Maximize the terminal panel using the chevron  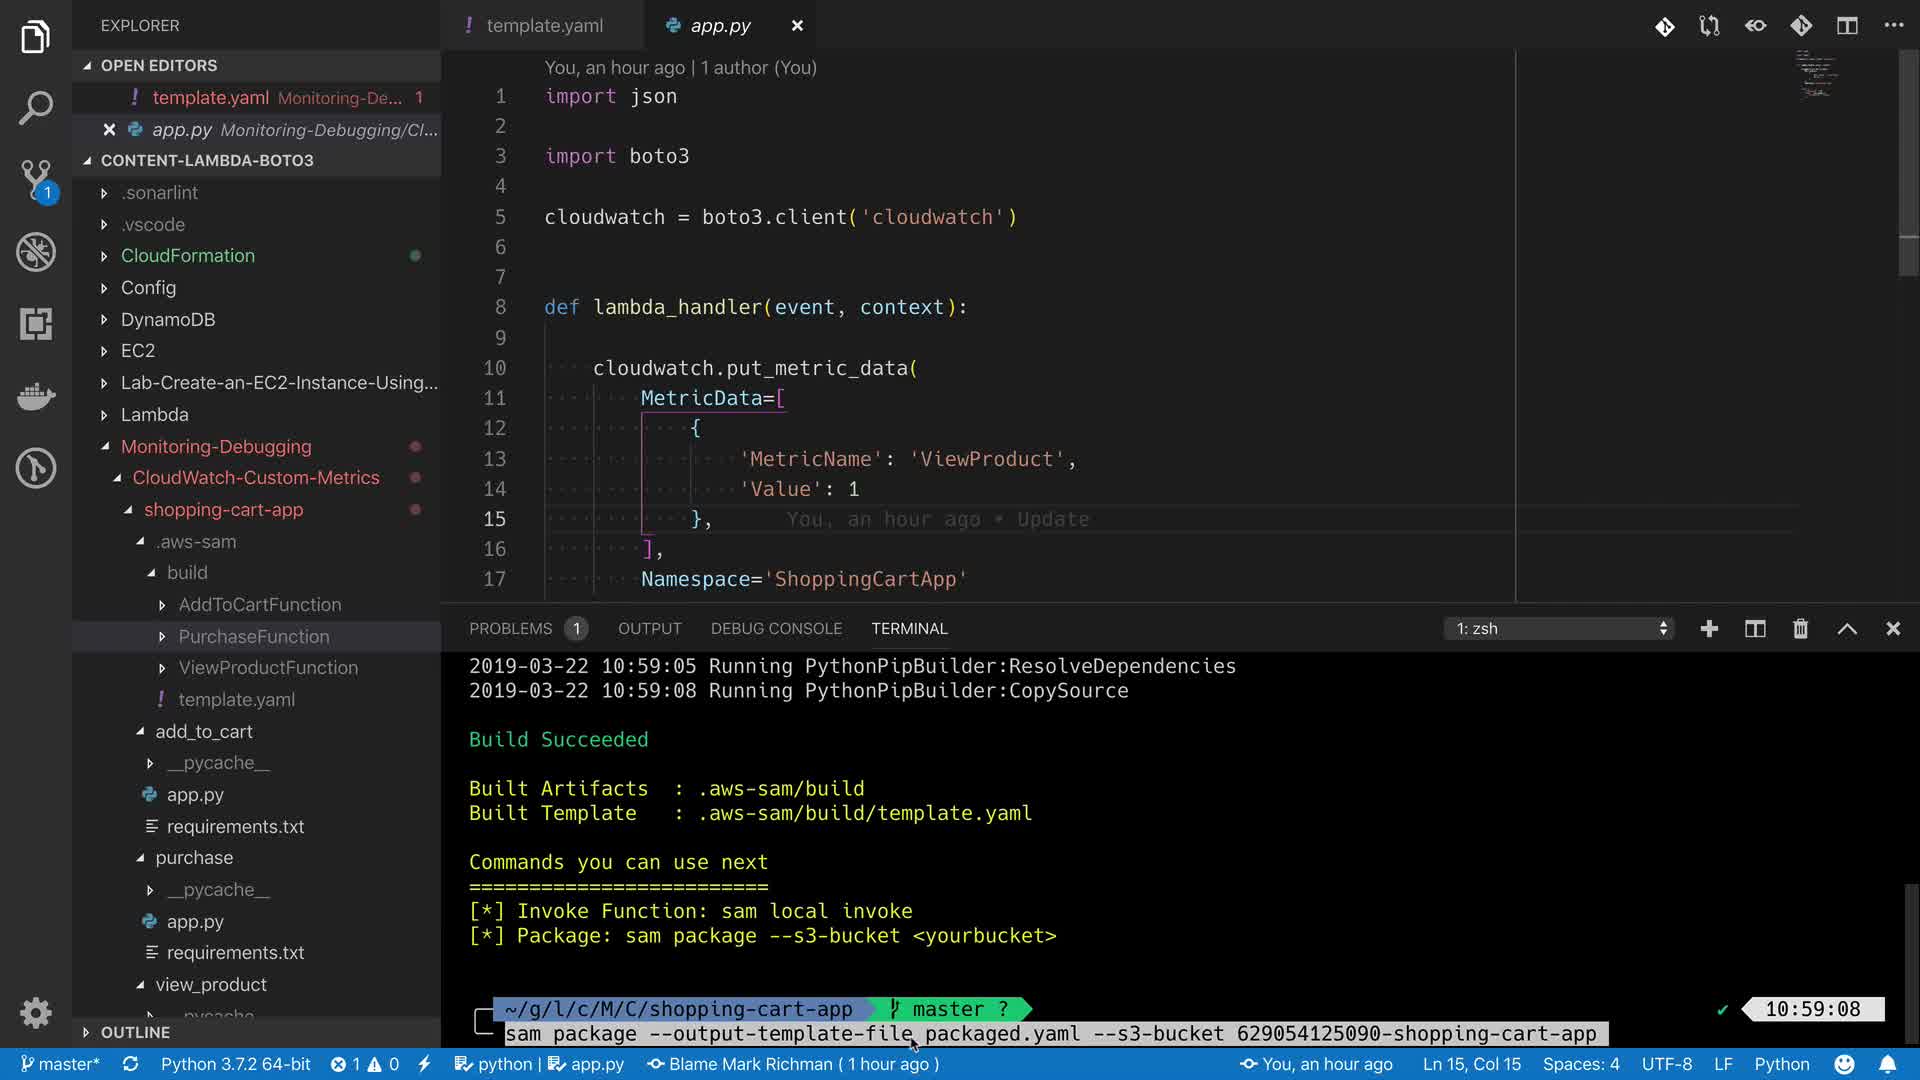(1847, 629)
